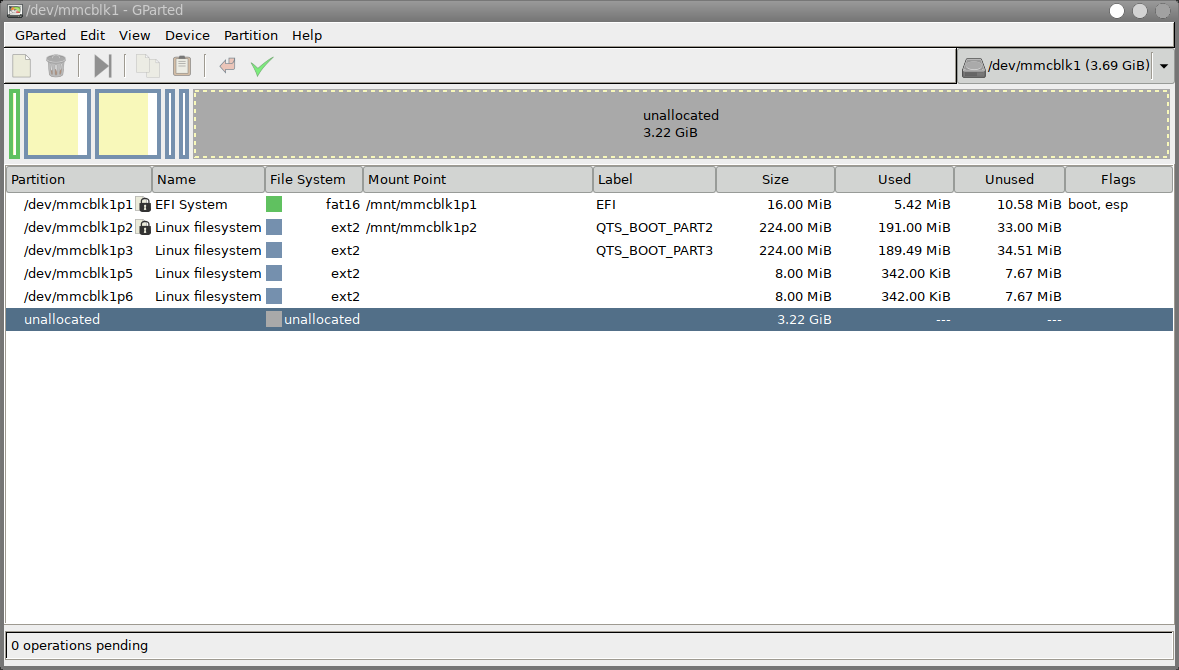
Task: Click the /mnt/mmcblk1p2 mount point cell
Action: click(421, 228)
